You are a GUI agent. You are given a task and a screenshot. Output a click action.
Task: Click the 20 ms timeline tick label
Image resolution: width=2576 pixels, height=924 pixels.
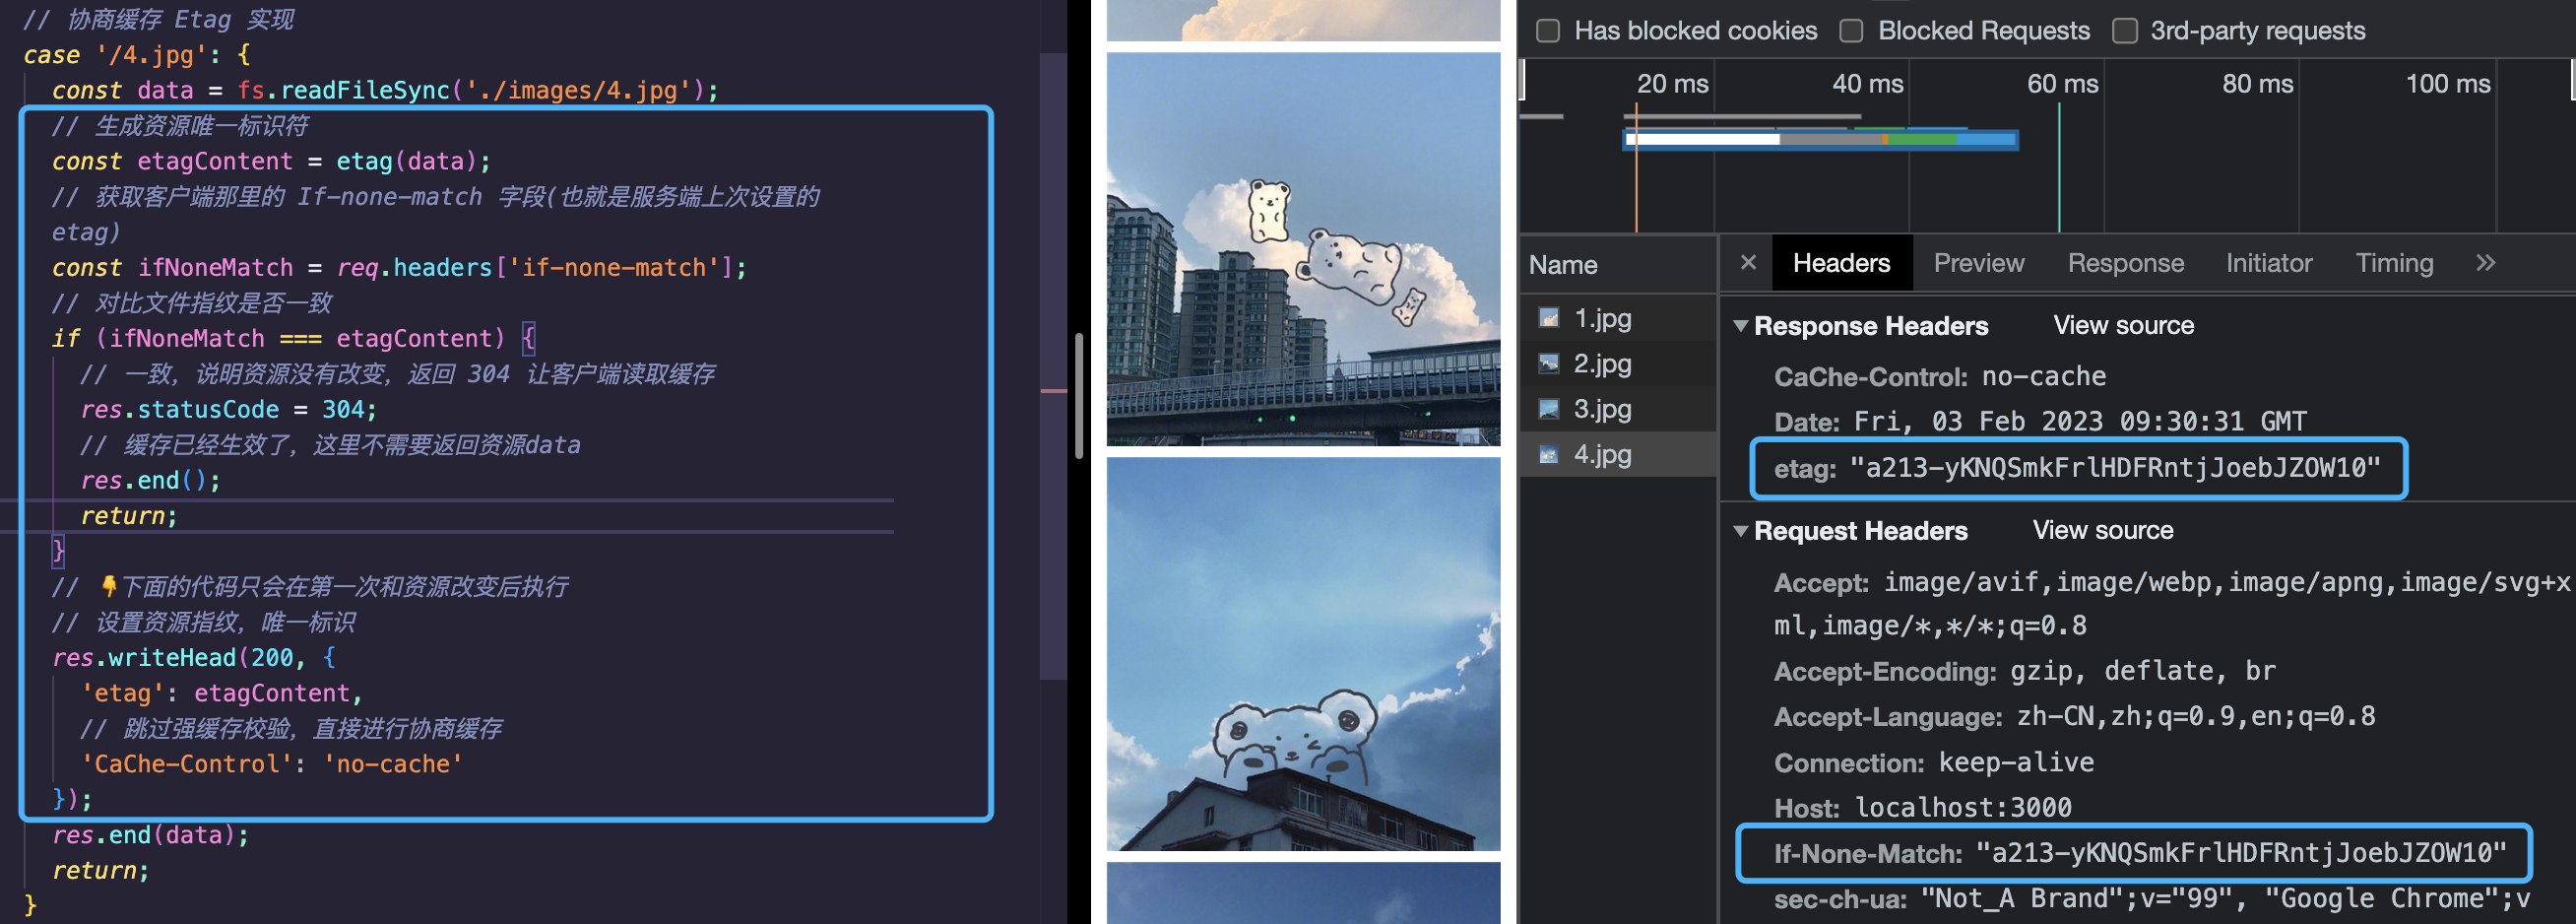[x=1672, y=84]
